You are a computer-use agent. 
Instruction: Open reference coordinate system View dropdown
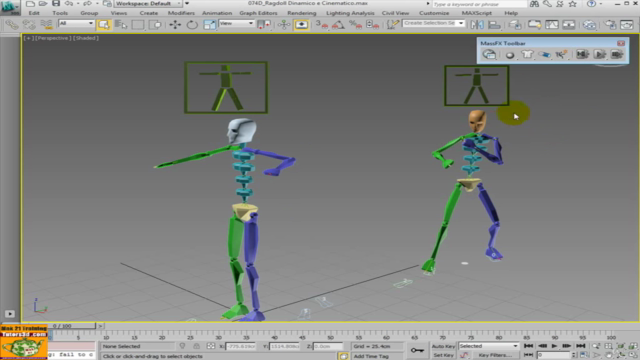pyautogui.click(x=236, y=24)
